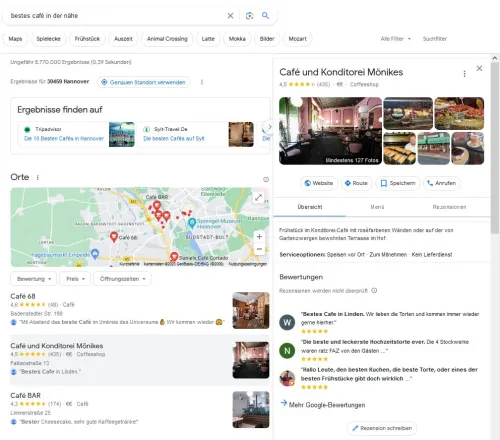Select the Mozart filter chip
This screenshot has width=500, height=440.
[297, 39]
